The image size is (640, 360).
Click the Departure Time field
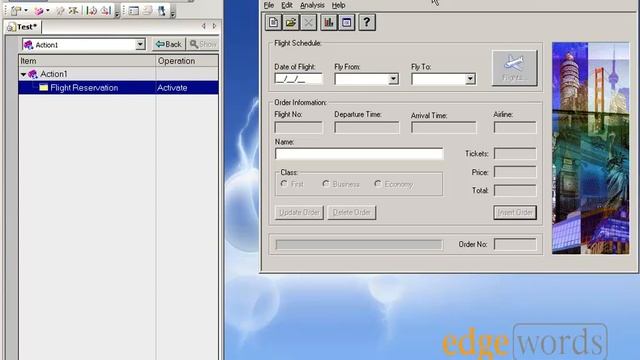pyautogui.click(x=367, y=128)
